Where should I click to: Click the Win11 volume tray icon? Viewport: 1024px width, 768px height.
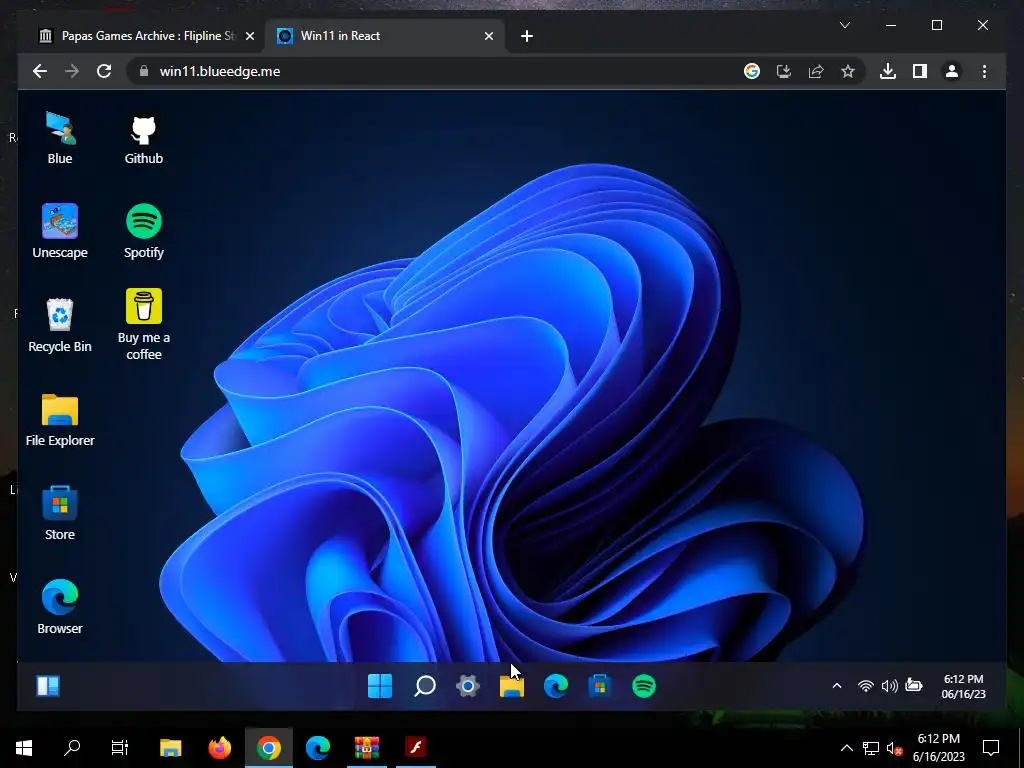pyautogui.click(x=889, y=686)
